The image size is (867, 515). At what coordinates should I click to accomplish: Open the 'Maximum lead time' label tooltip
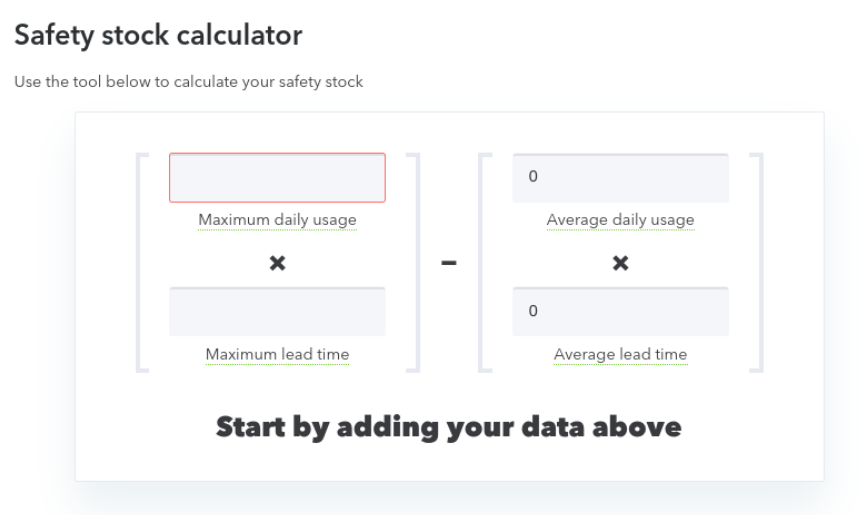(277, 354)
